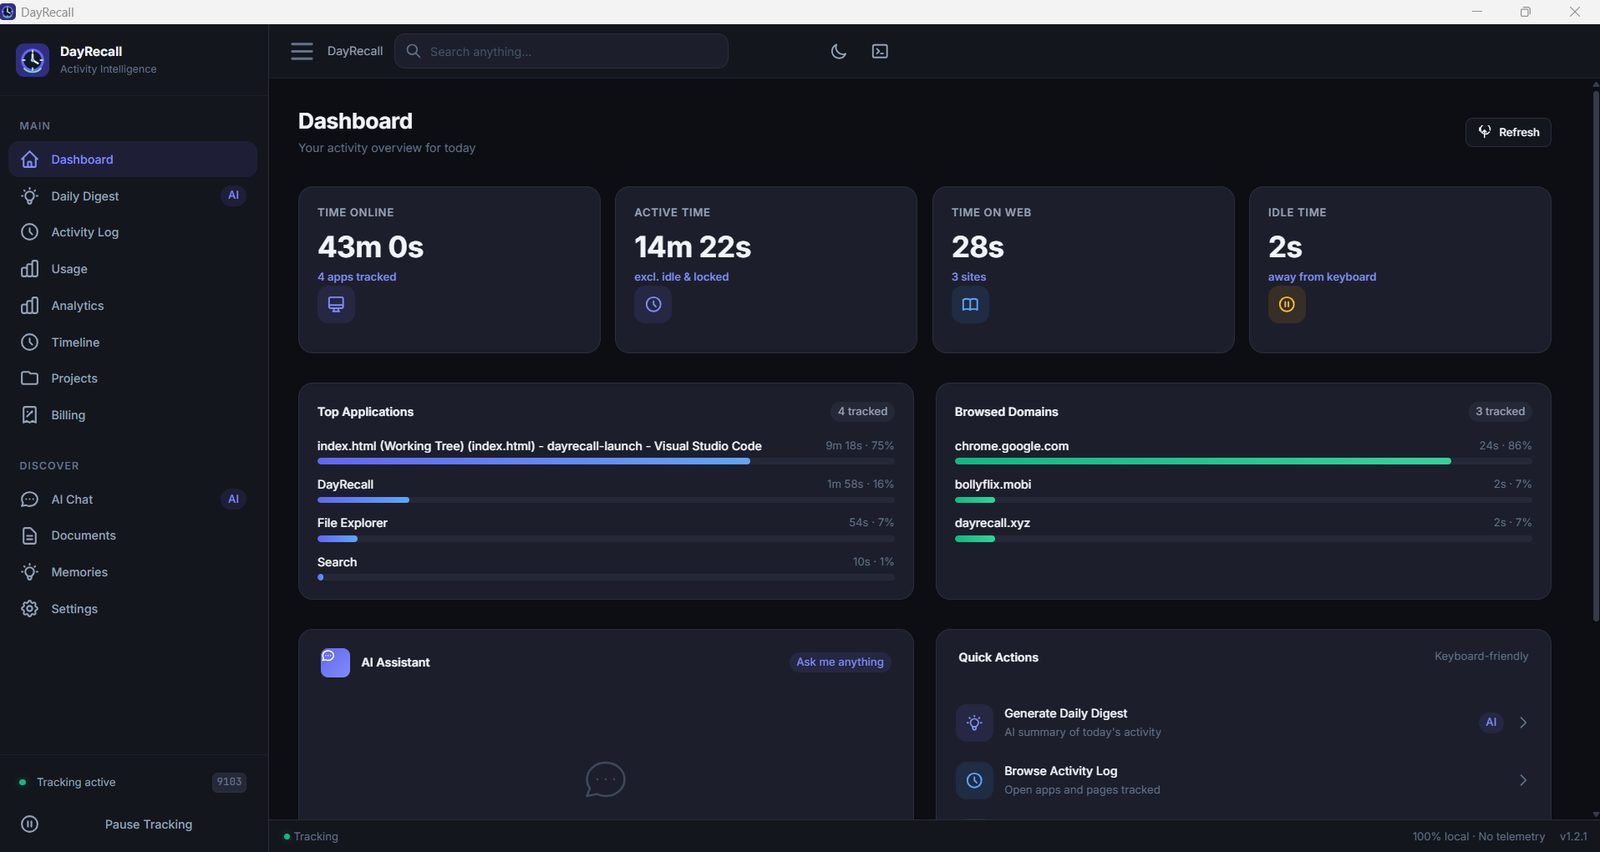Go to Daily Digest in the sidebar
The image size is (1600, 852).
coord(133,196)
